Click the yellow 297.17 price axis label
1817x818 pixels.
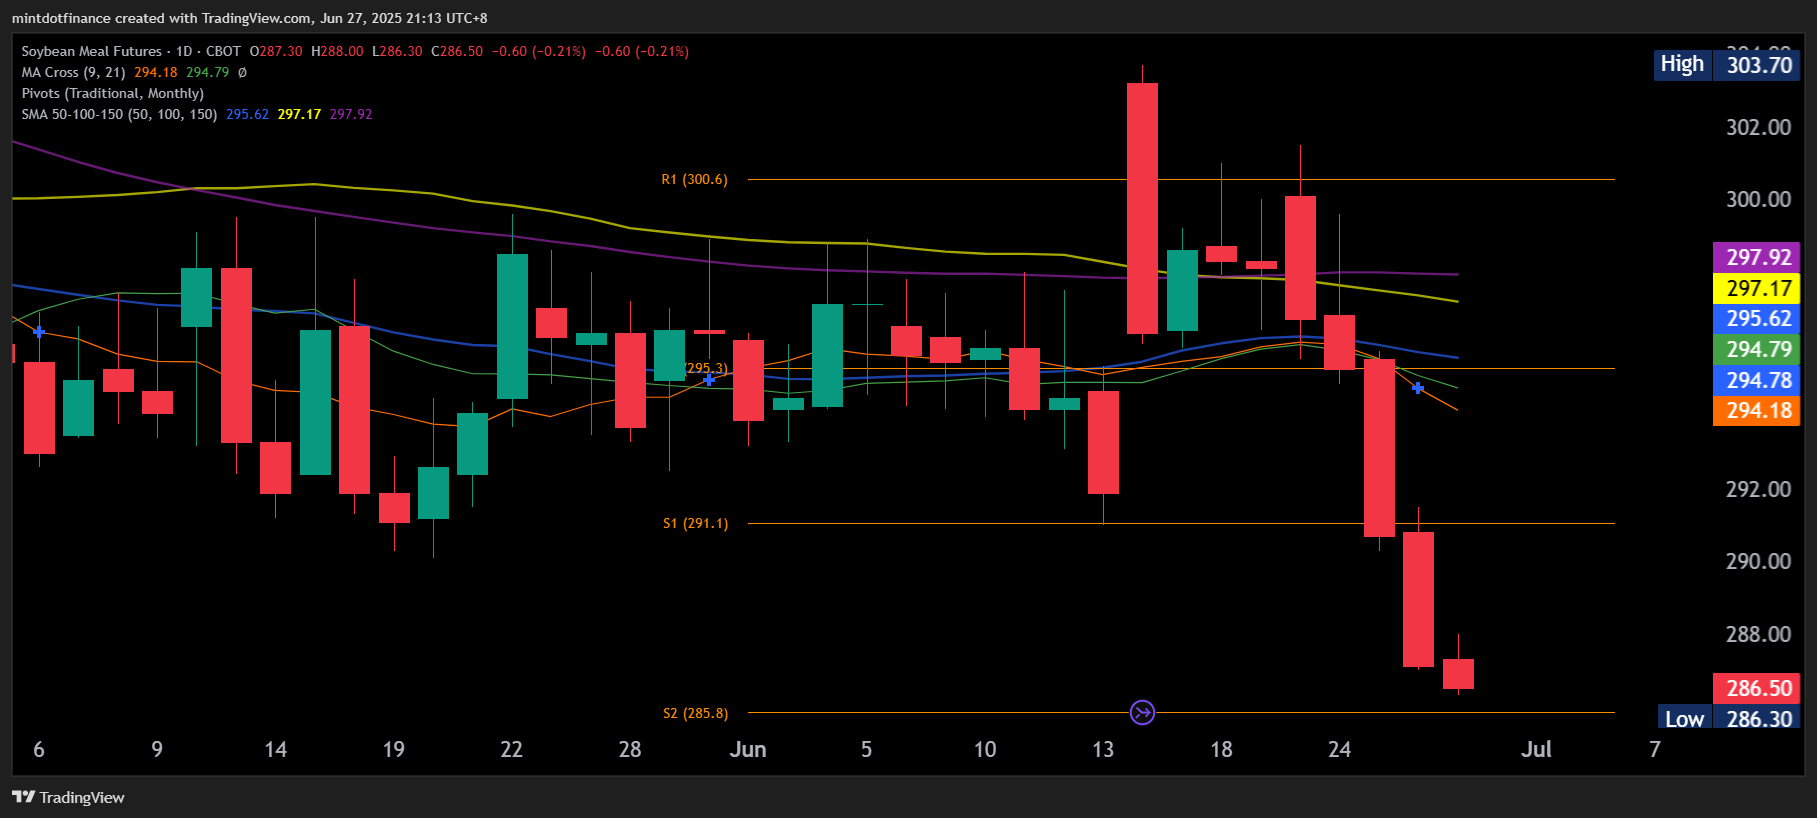coord(1757,288)
